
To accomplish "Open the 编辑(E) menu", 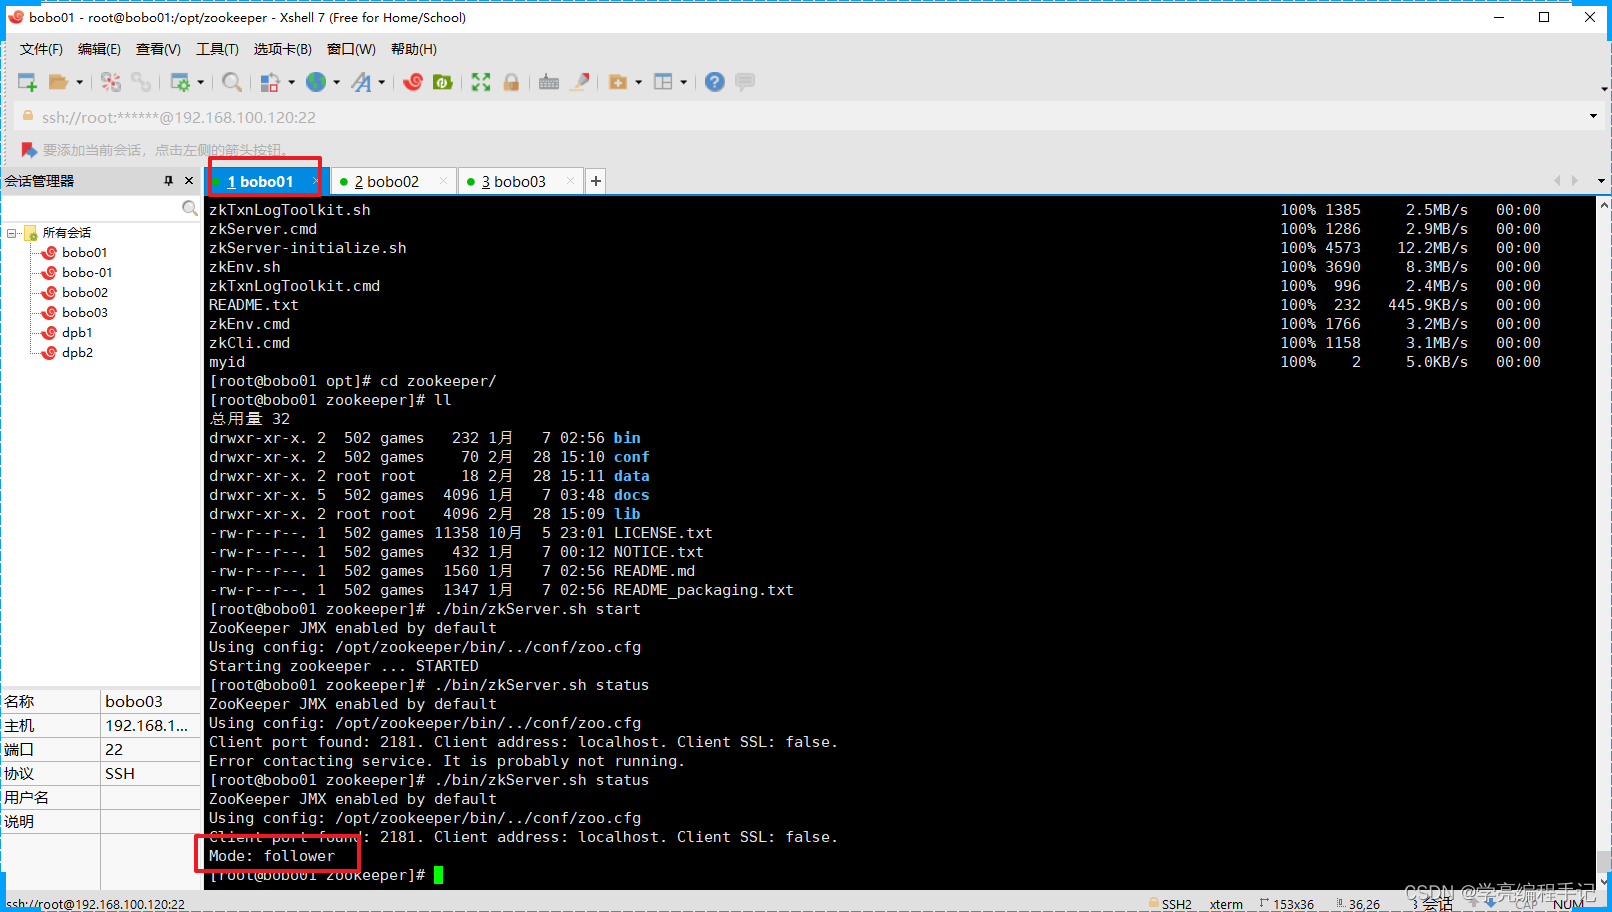I will tap(99, 49).
